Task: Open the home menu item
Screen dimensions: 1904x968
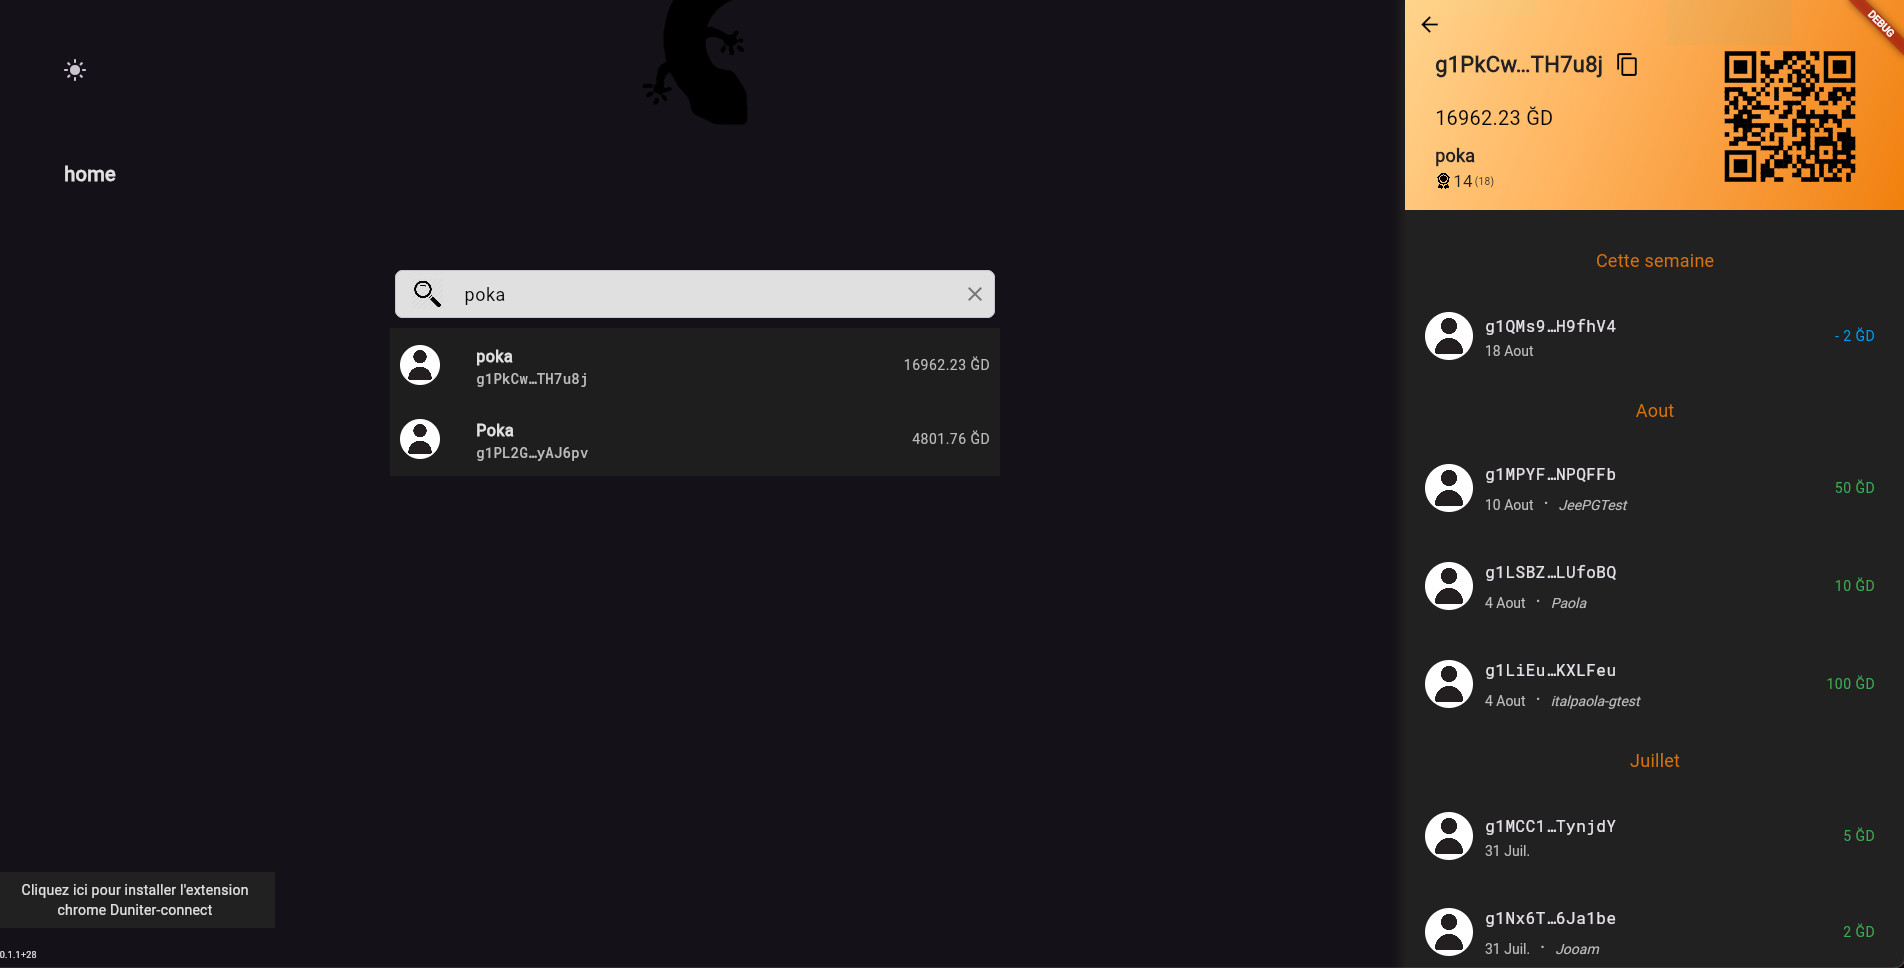Action: point(90,174)
